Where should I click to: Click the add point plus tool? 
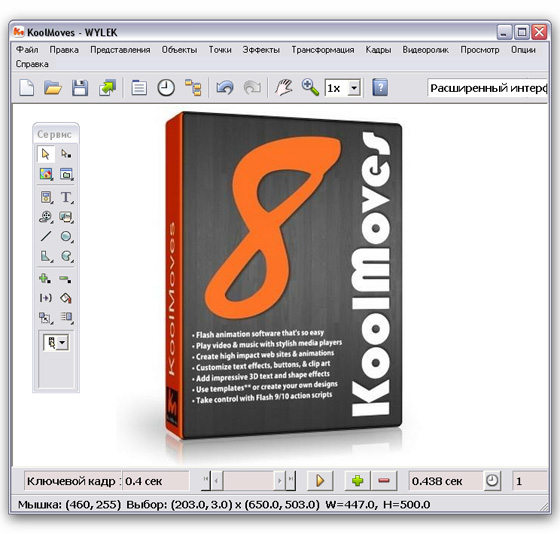(45, 279)
